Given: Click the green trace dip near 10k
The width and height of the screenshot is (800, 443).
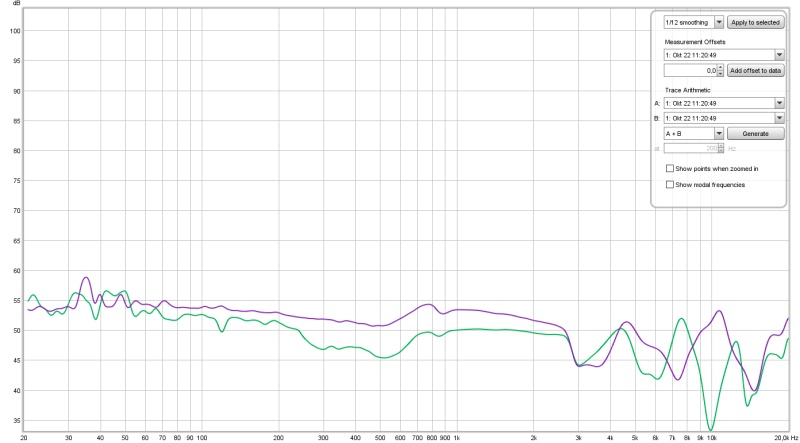Looking at the screenshot, I should tap(710, 429).
